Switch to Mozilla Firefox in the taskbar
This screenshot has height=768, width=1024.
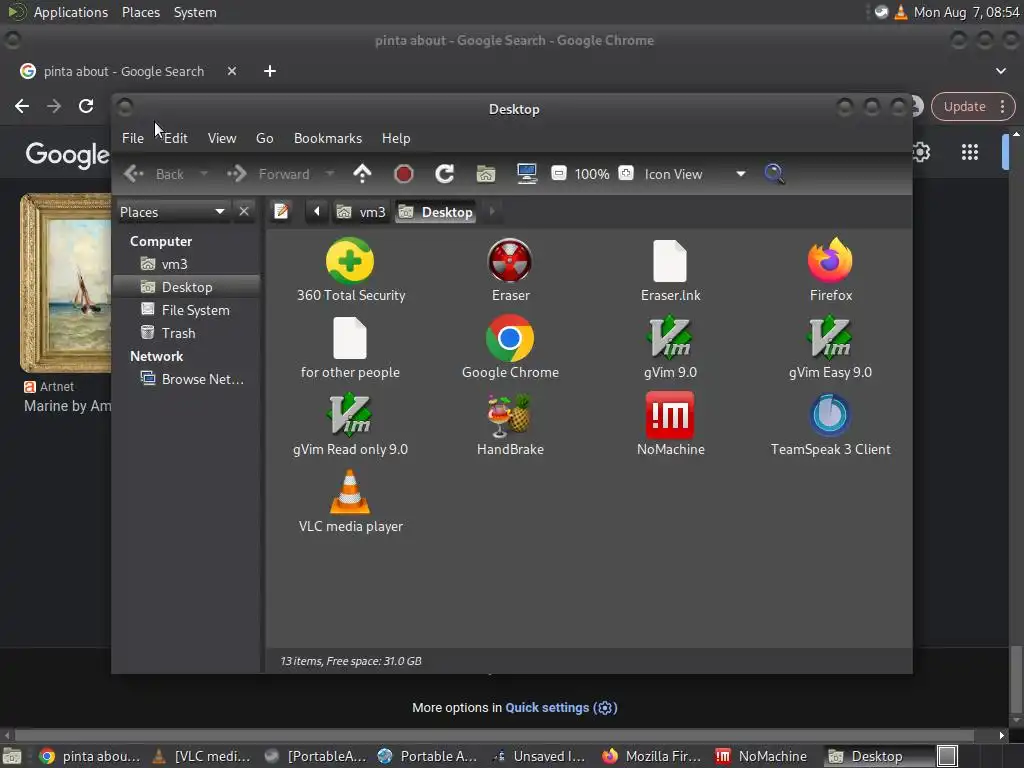click(652, 756)
